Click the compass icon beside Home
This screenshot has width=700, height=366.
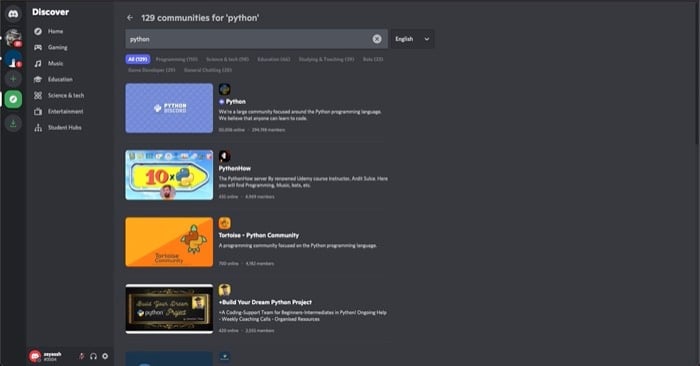coord(38,31)
